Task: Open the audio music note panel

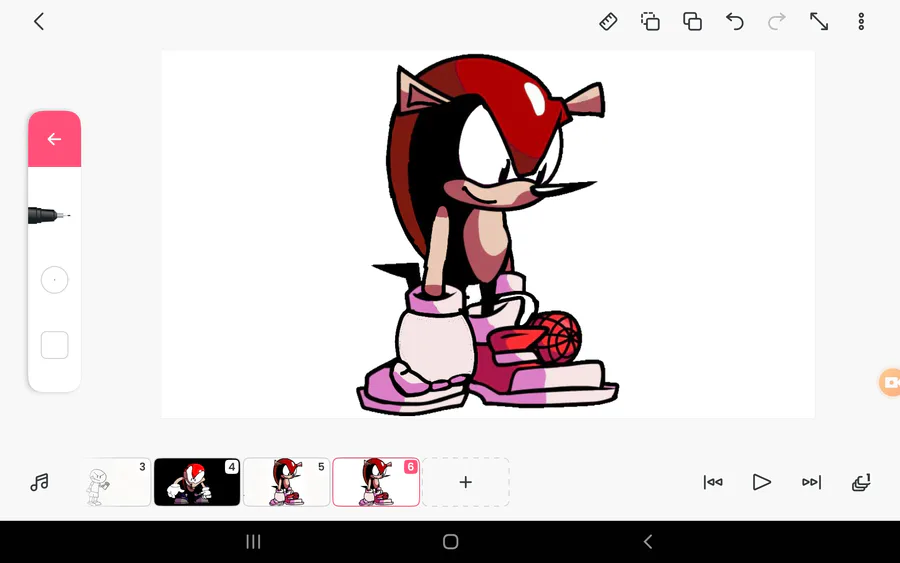Action: (39, 482)
